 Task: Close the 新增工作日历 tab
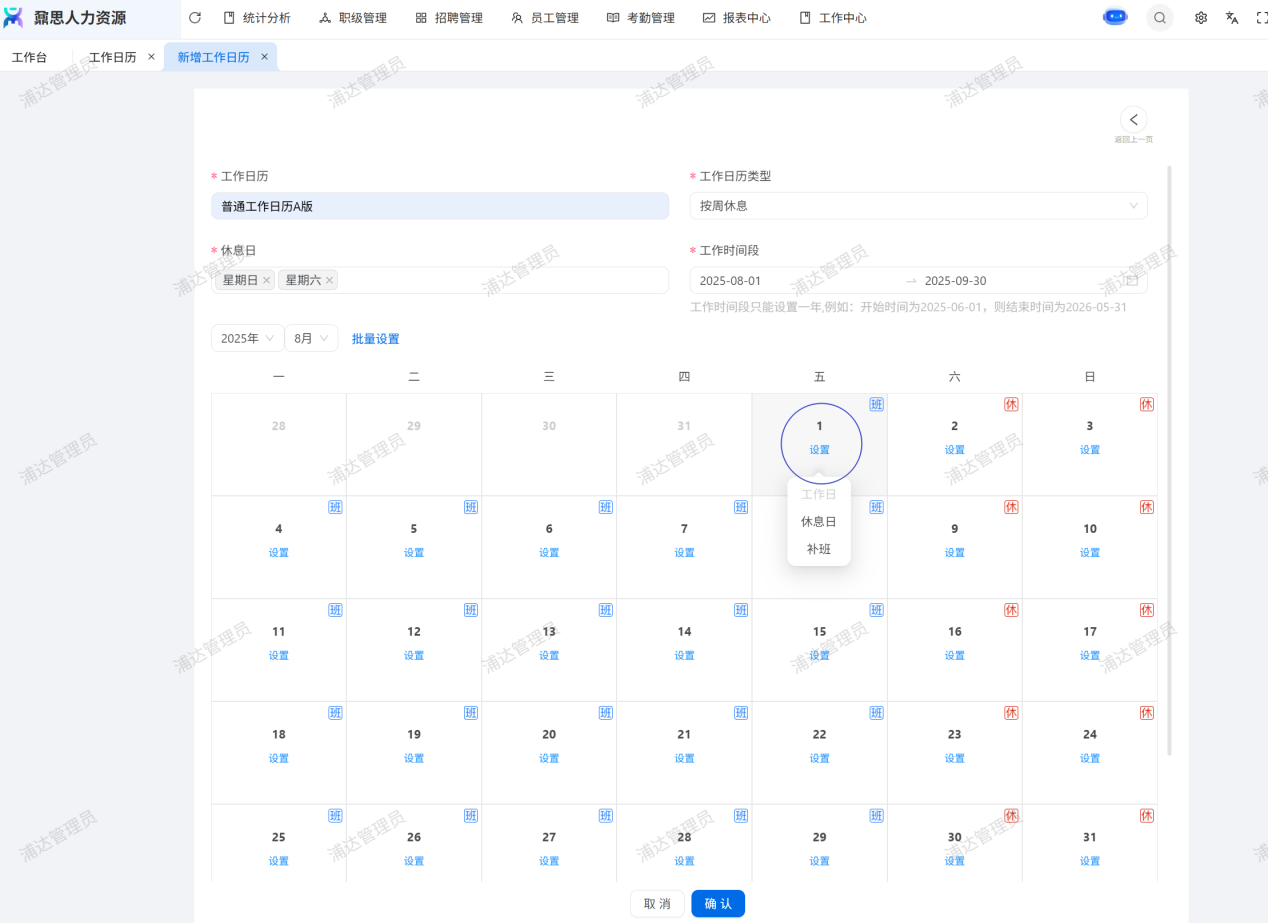coord(265,57)
